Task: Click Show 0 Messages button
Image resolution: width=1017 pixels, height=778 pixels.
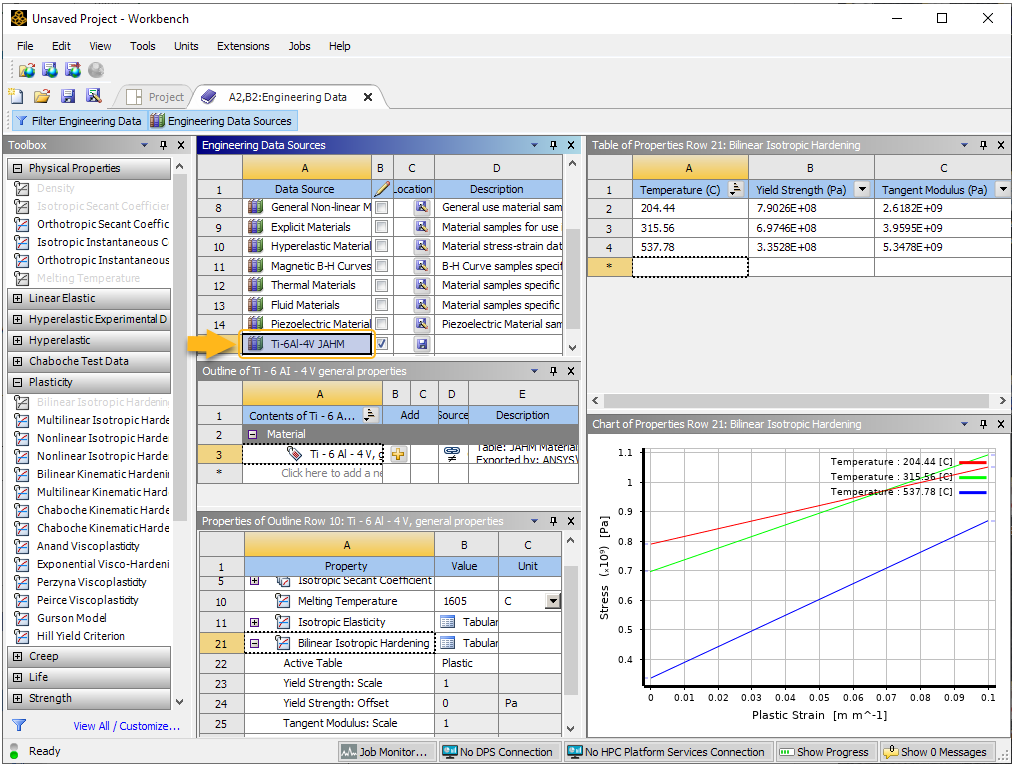Action: [936, 752]
